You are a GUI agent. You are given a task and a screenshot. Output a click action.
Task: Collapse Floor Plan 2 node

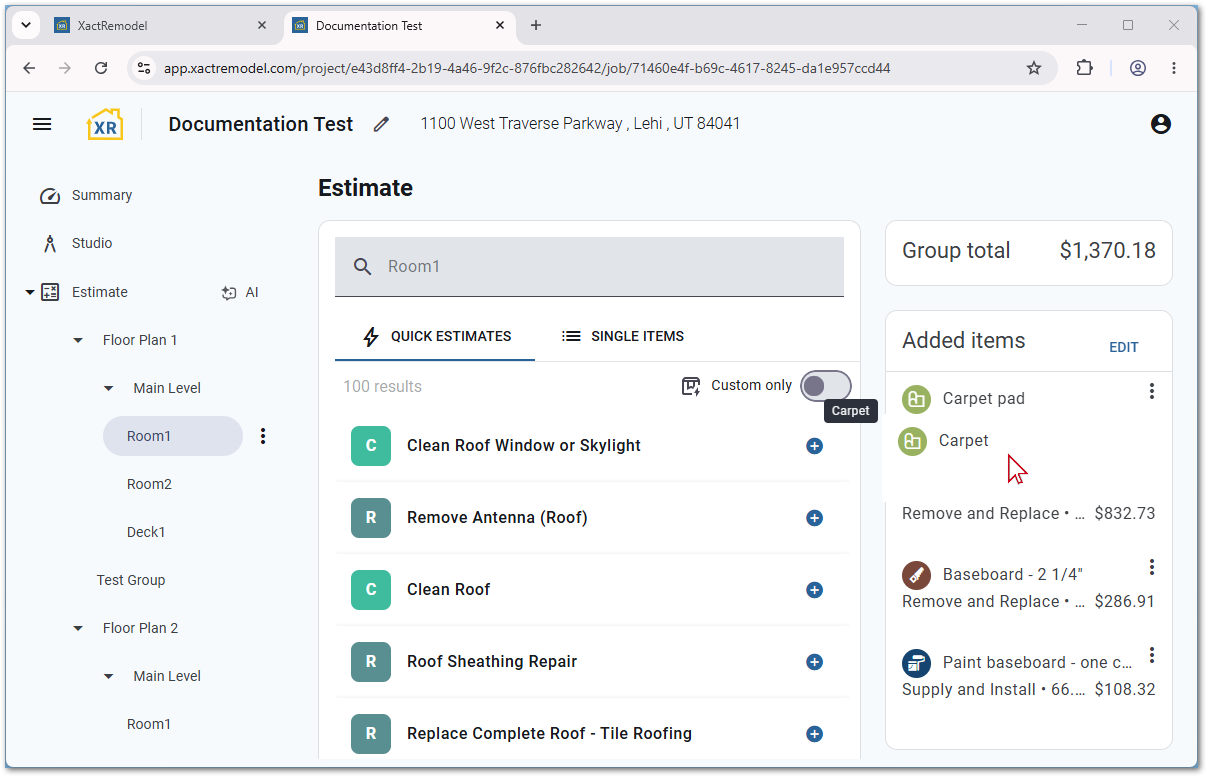click(x=78, y=628)
